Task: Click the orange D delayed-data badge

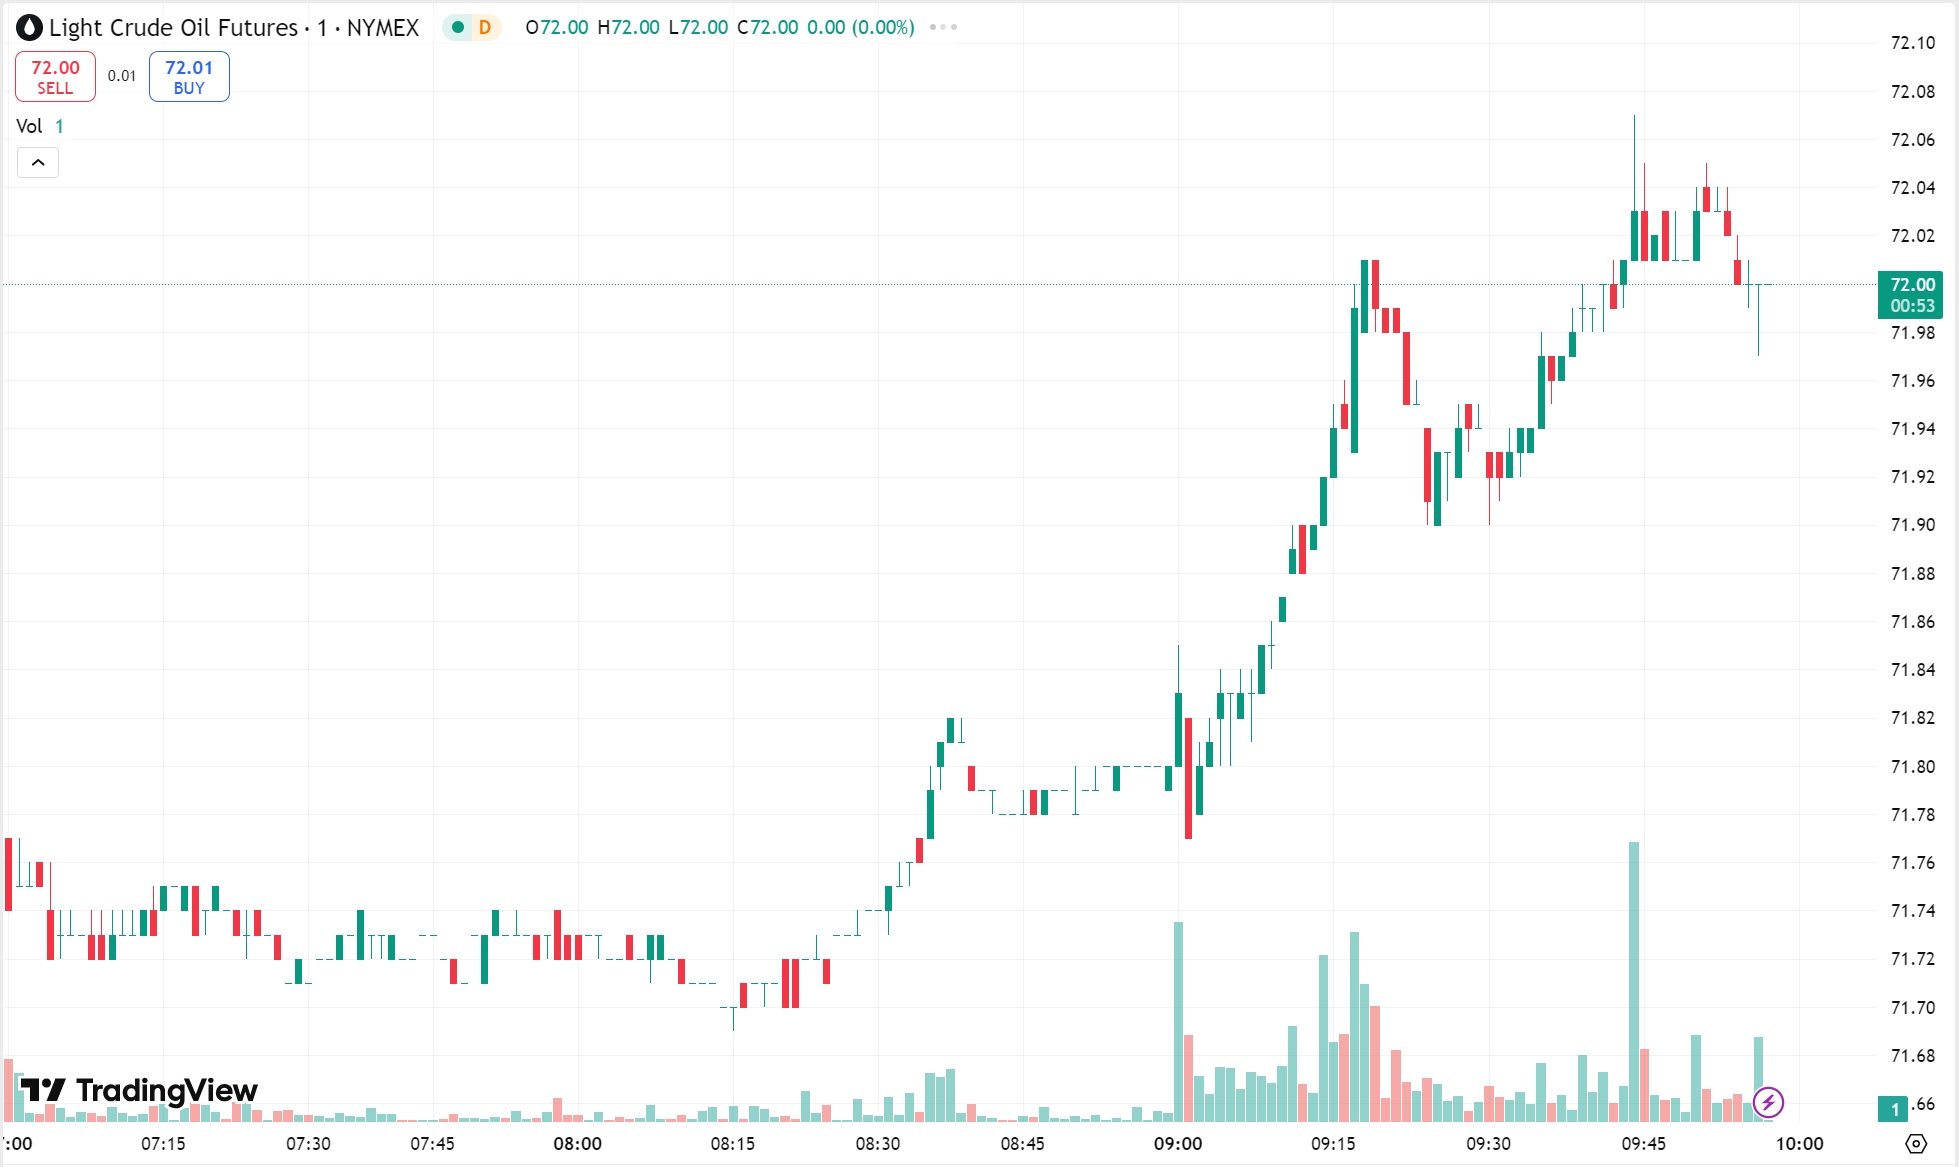Action: pos(485,27)
